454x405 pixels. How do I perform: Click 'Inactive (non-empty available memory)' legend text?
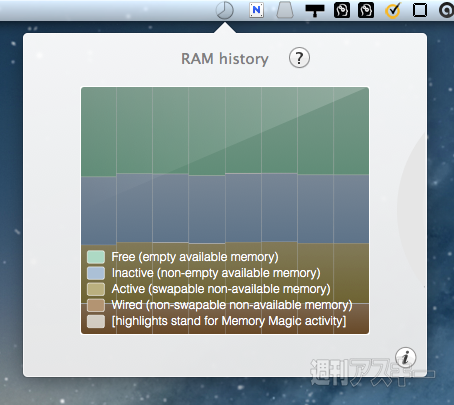216,273
